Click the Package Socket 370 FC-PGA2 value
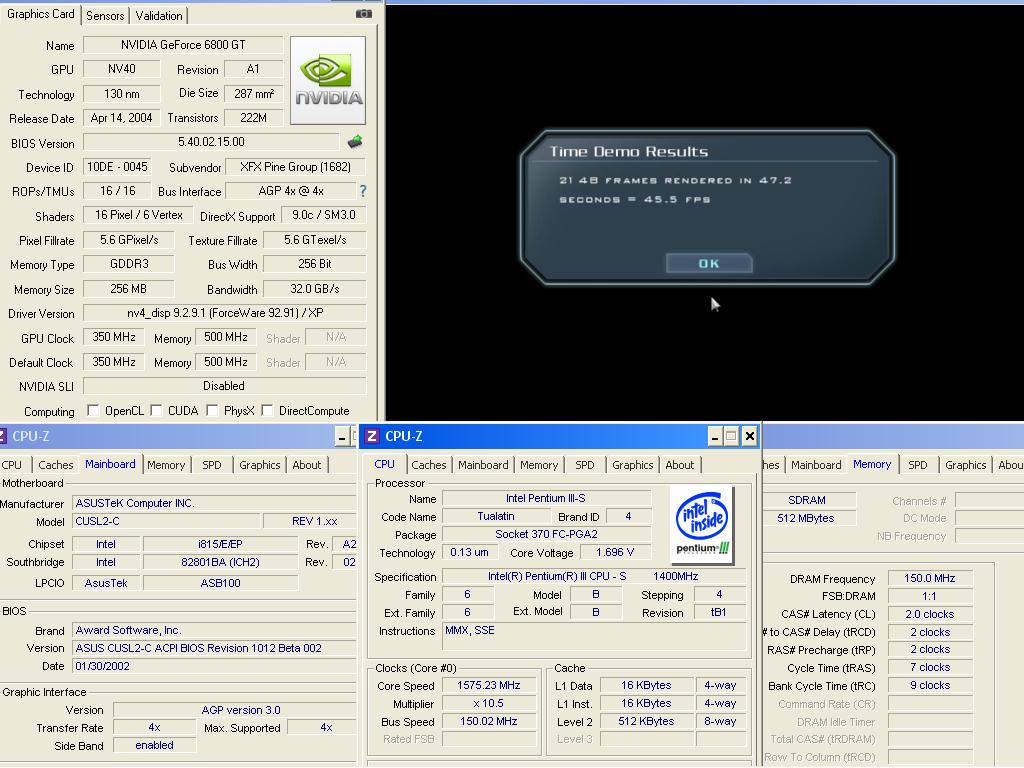1024x768 pixels. [546, 534]
